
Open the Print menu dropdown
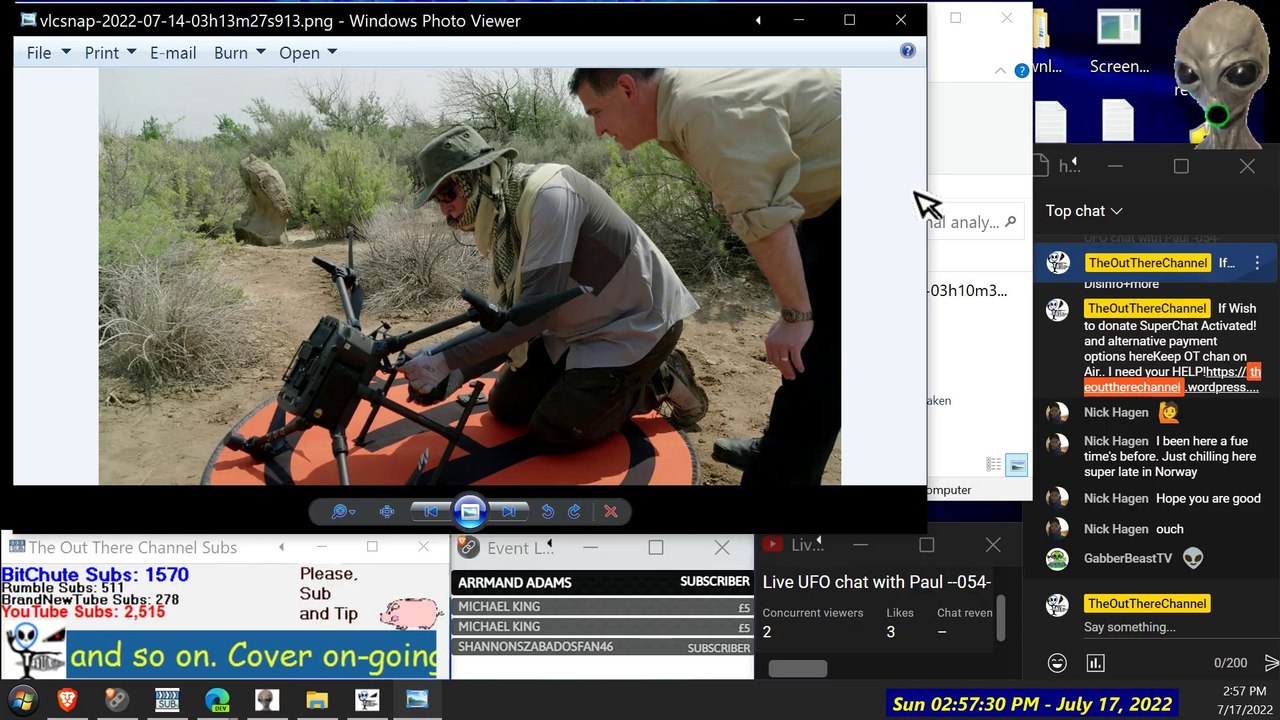110,53
